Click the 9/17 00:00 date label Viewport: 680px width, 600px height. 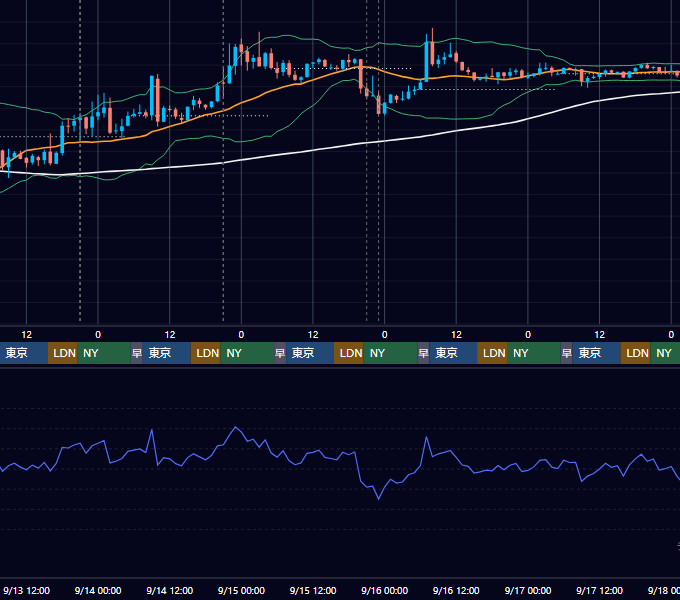click(528, 590)
